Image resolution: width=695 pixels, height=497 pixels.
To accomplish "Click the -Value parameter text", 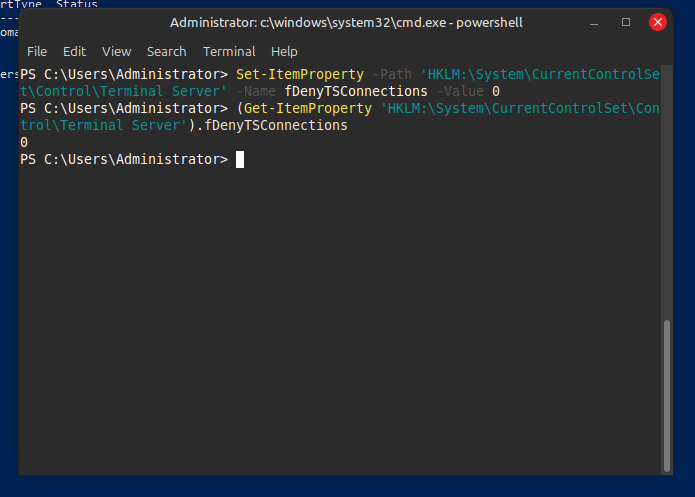I will tap(460, 92).
